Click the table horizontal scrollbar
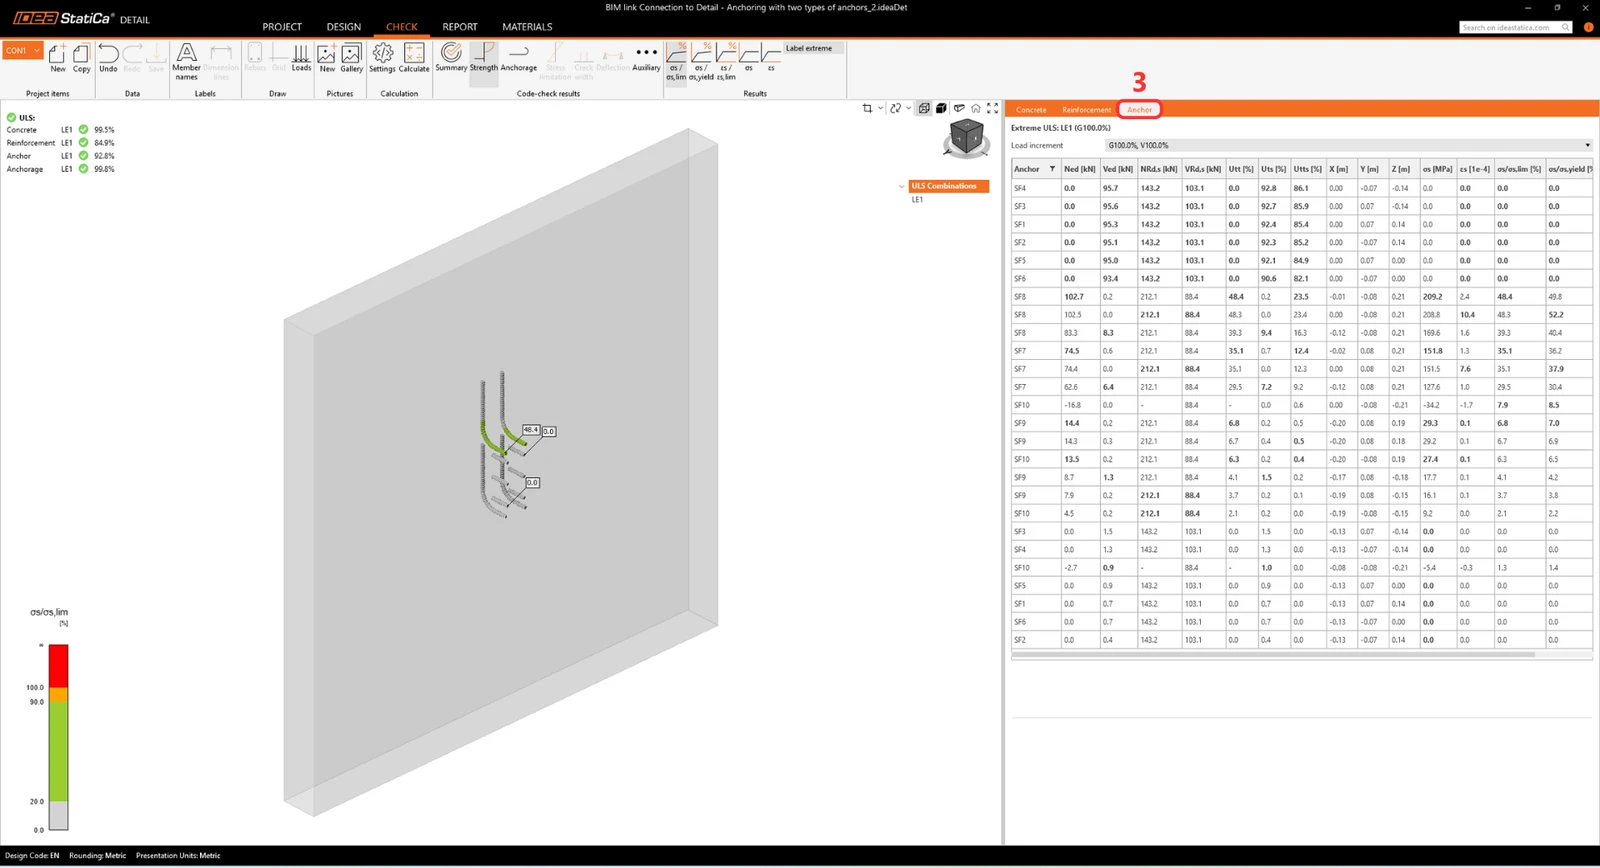 [1274, 655]
